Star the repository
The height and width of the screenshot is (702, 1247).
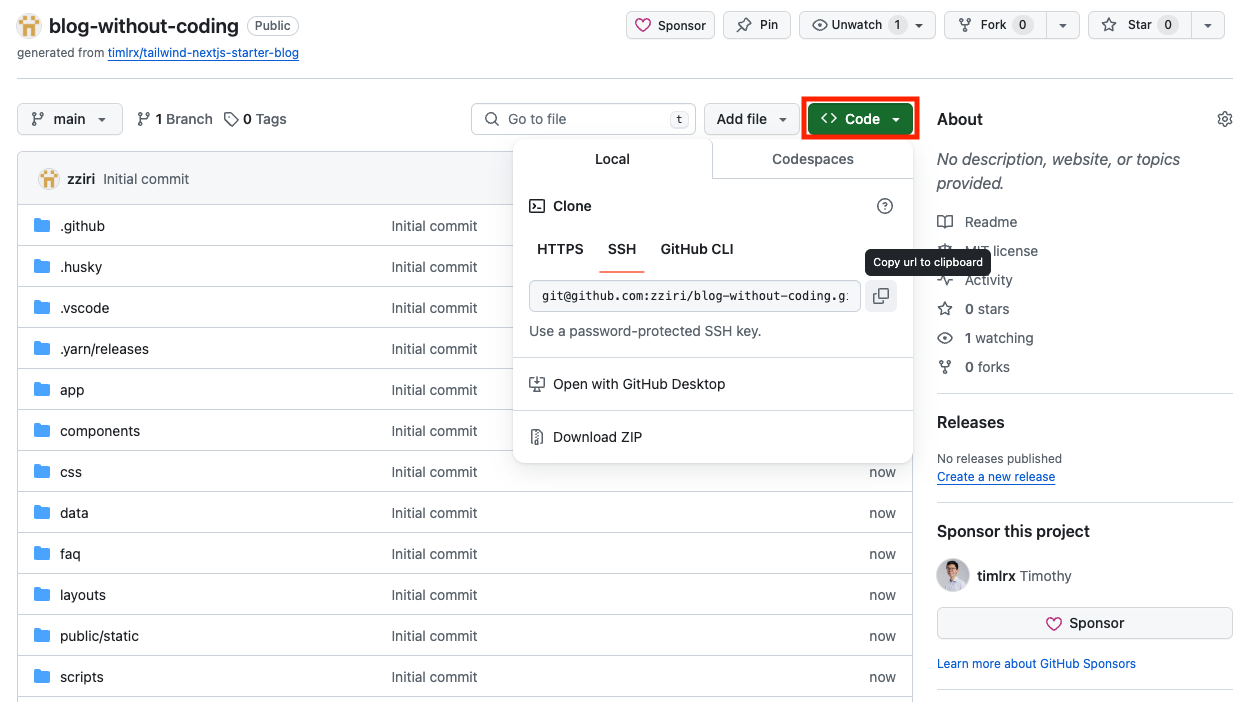[x=1139, y=25]
